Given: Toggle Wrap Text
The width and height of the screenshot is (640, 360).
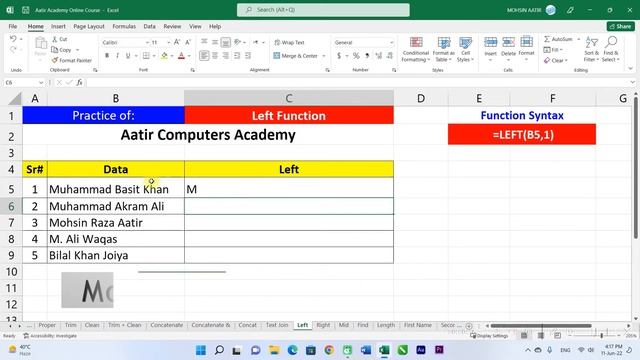Looking at the screenshot, I should [x=289, y=42].
